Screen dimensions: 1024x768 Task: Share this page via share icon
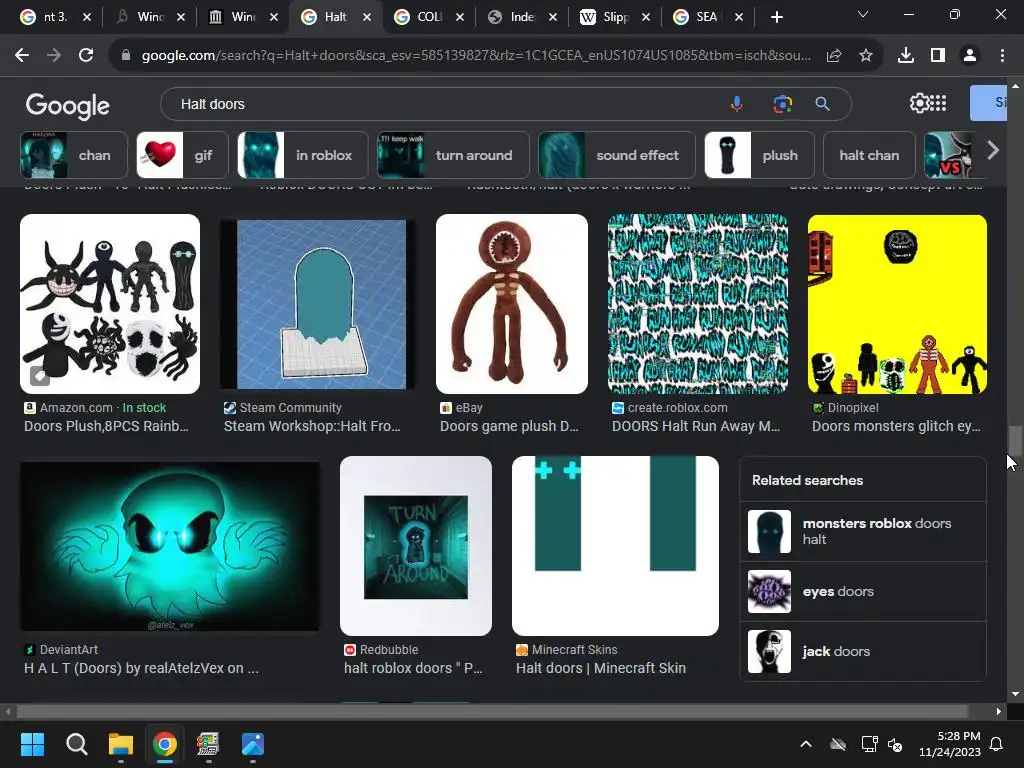point(834,56)
